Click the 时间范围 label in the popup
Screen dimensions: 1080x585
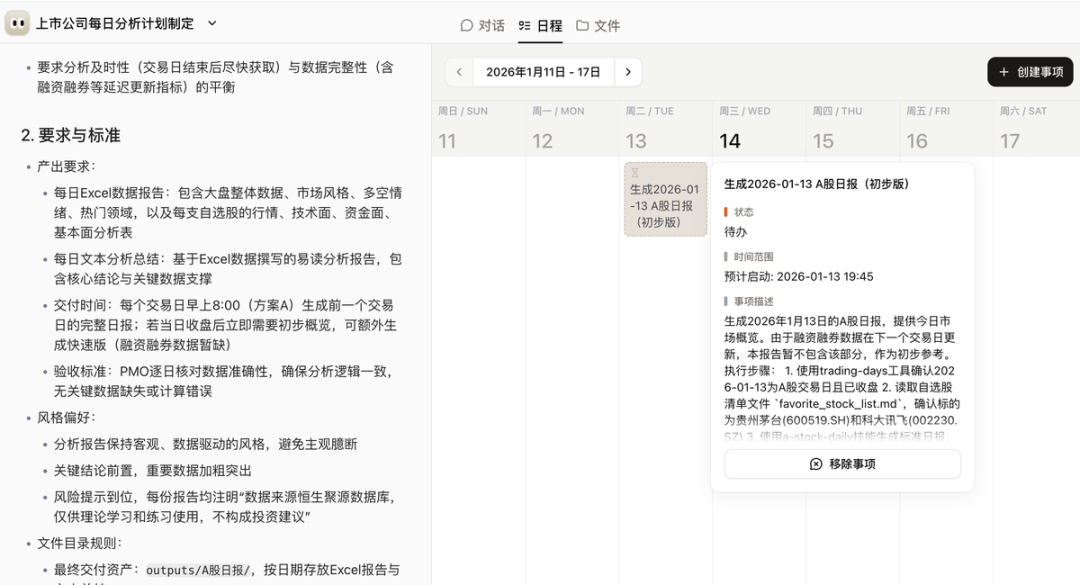coord(753,256)
